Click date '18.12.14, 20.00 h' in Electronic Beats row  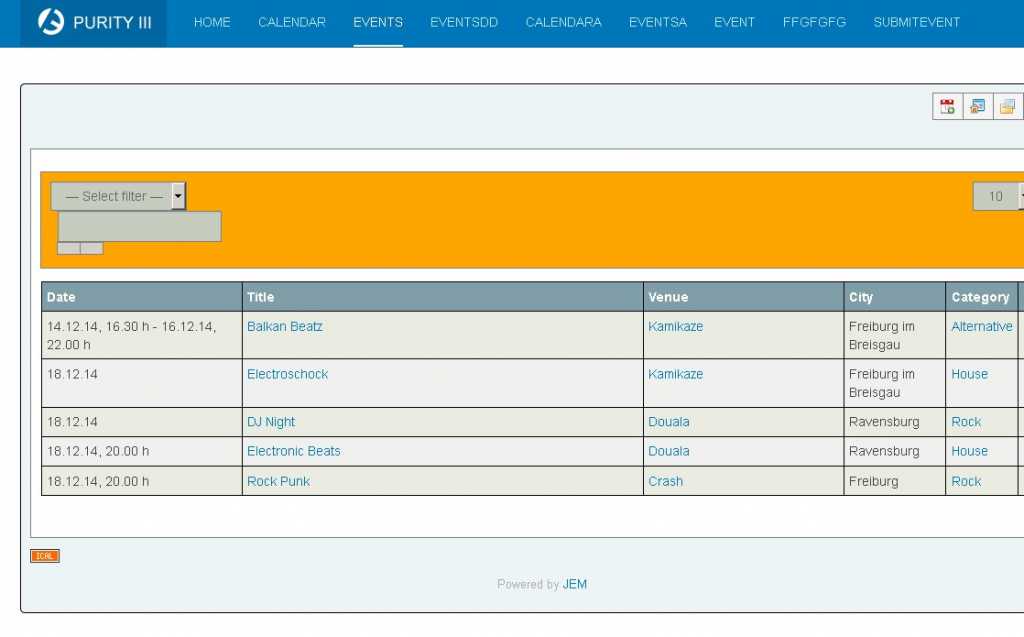98,451
